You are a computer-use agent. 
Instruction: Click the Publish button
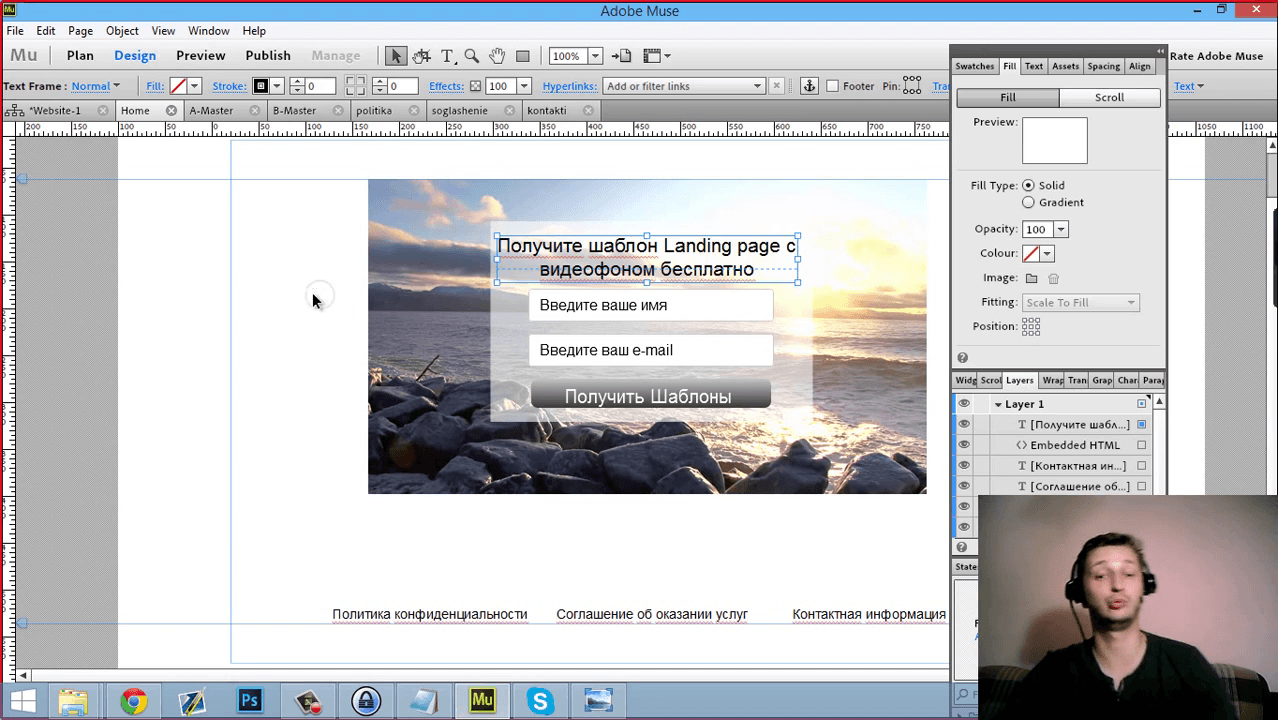point(268,56)
